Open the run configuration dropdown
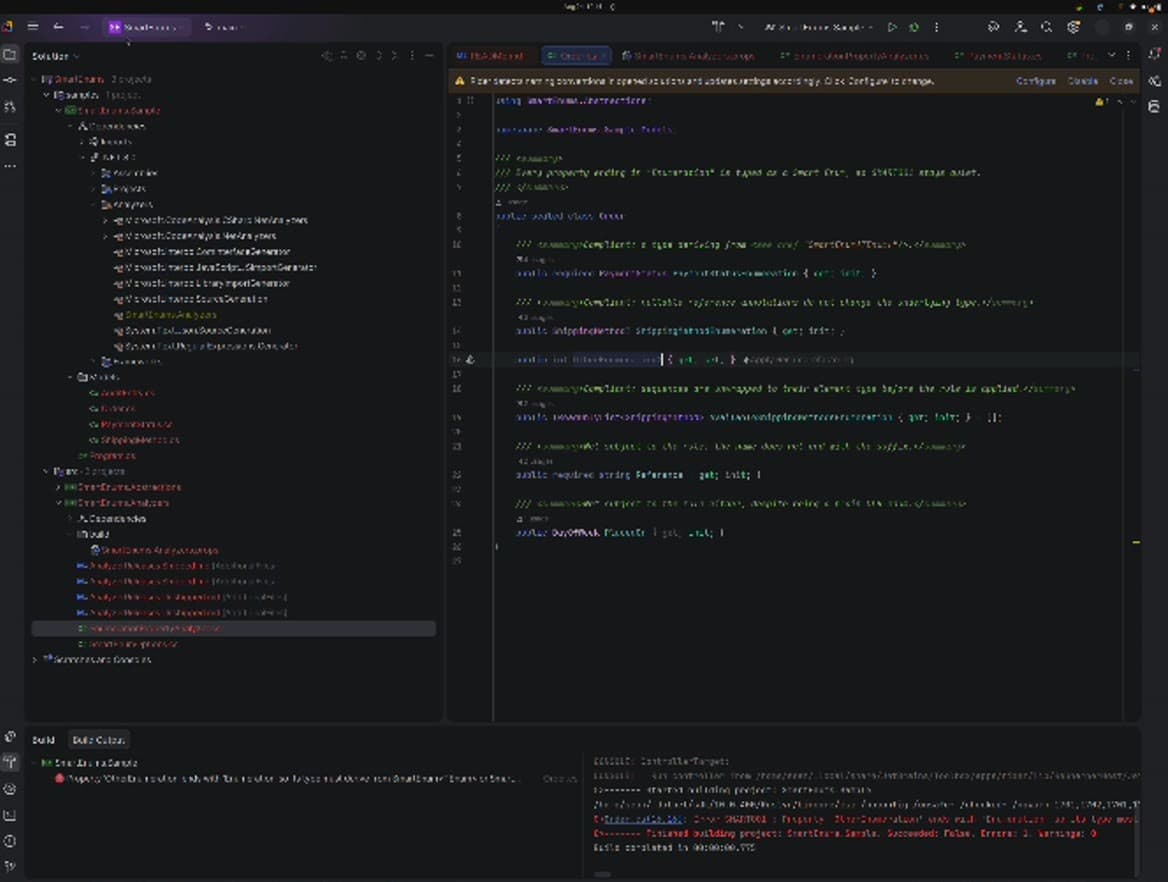Screen dimensions: 1168x882 pyautogui.click(x=818, y=27)
